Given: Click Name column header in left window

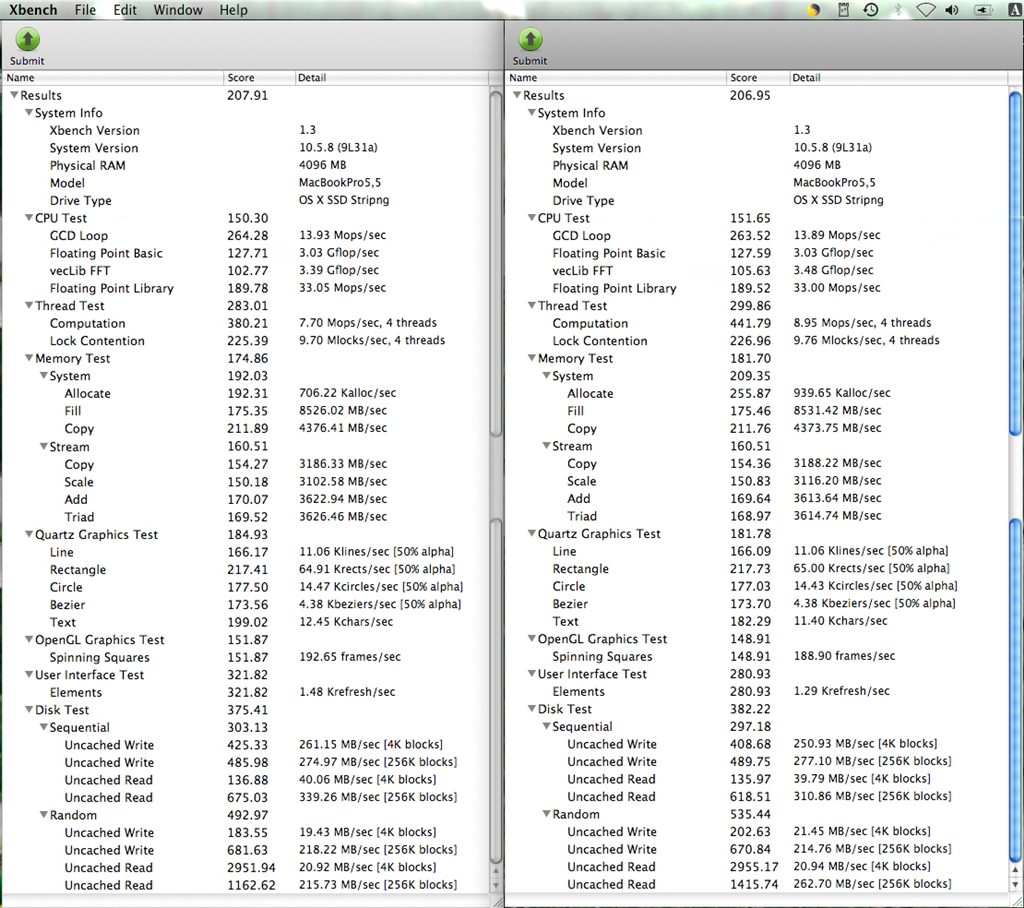Looking at the screenshot, I should pos(114,77).
